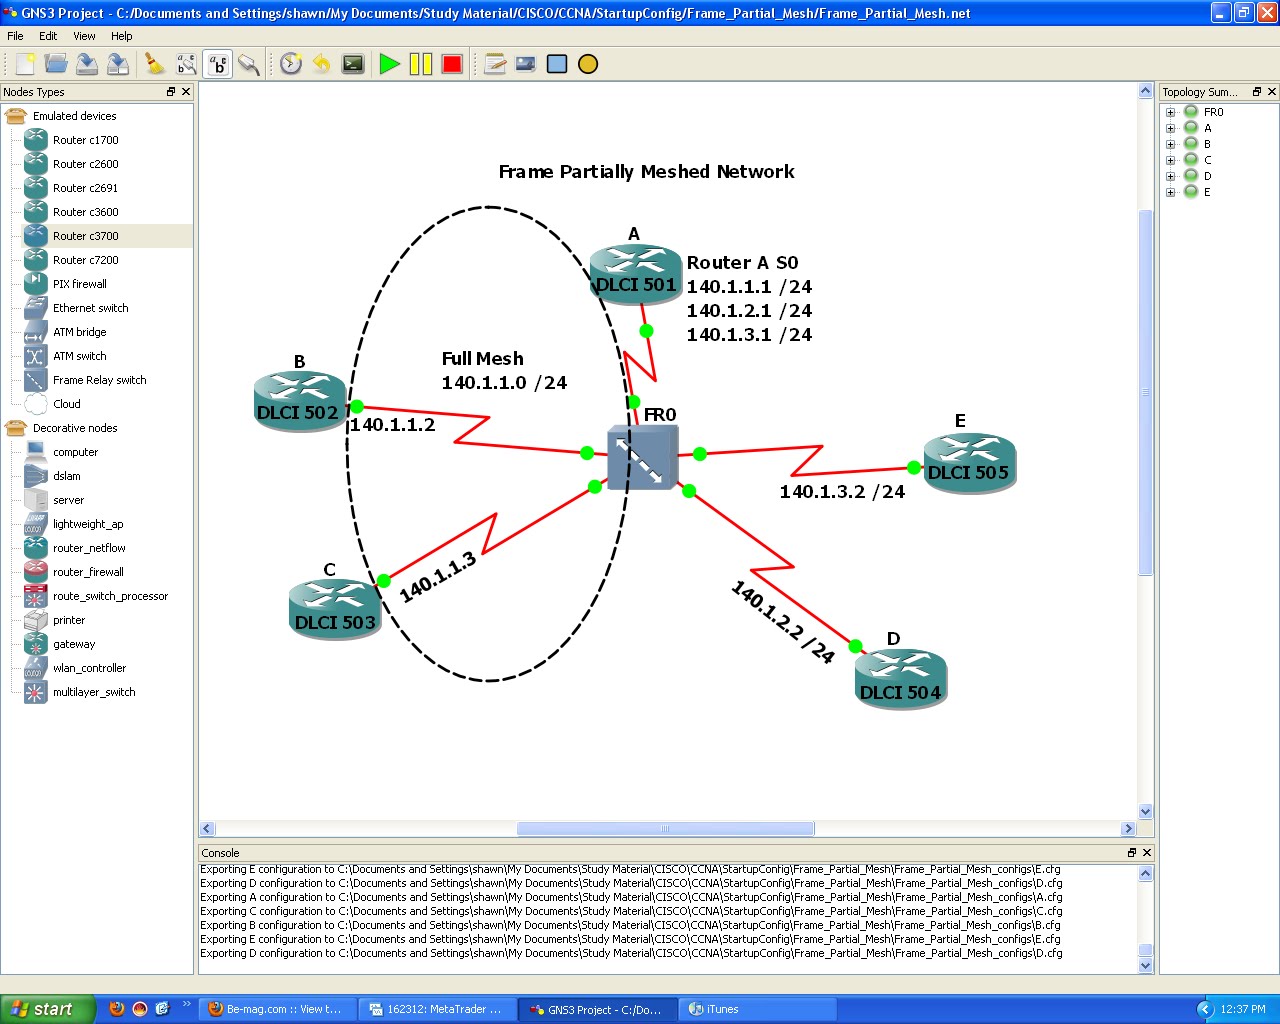Screen dimensions: 1280x1024
Task: Click the Save Project As toolbar icon
Action: pos(118,64)
